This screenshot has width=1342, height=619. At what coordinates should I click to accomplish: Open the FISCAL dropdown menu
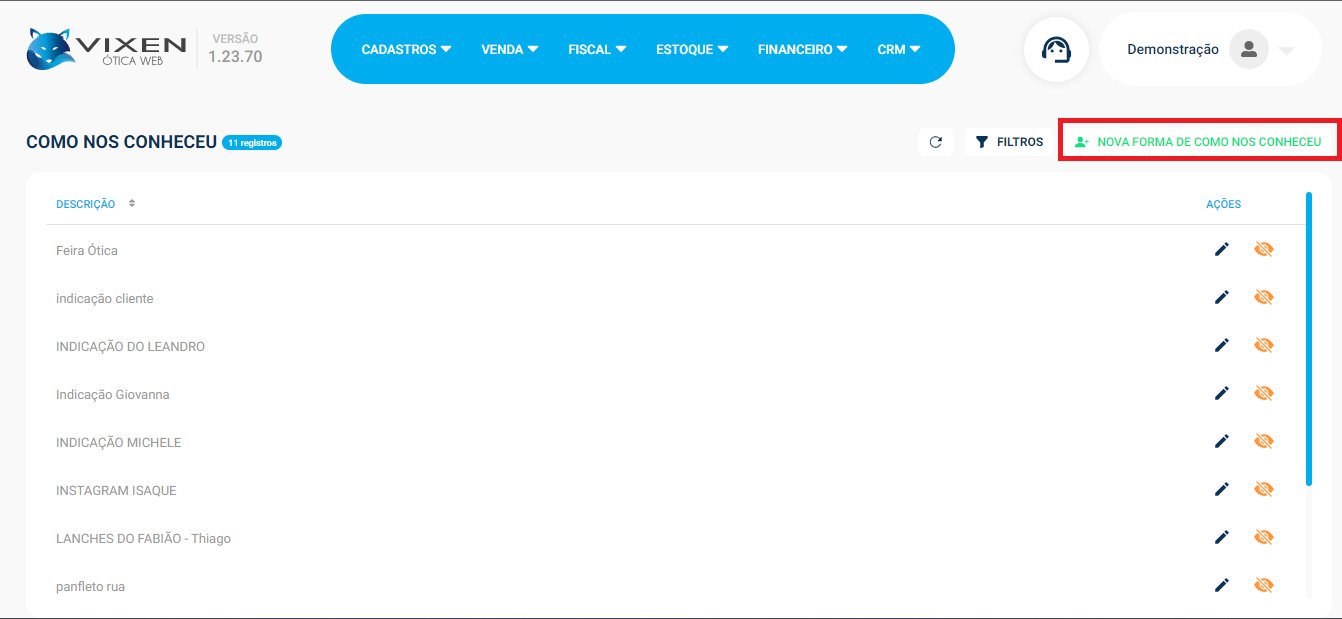point(597,49)
